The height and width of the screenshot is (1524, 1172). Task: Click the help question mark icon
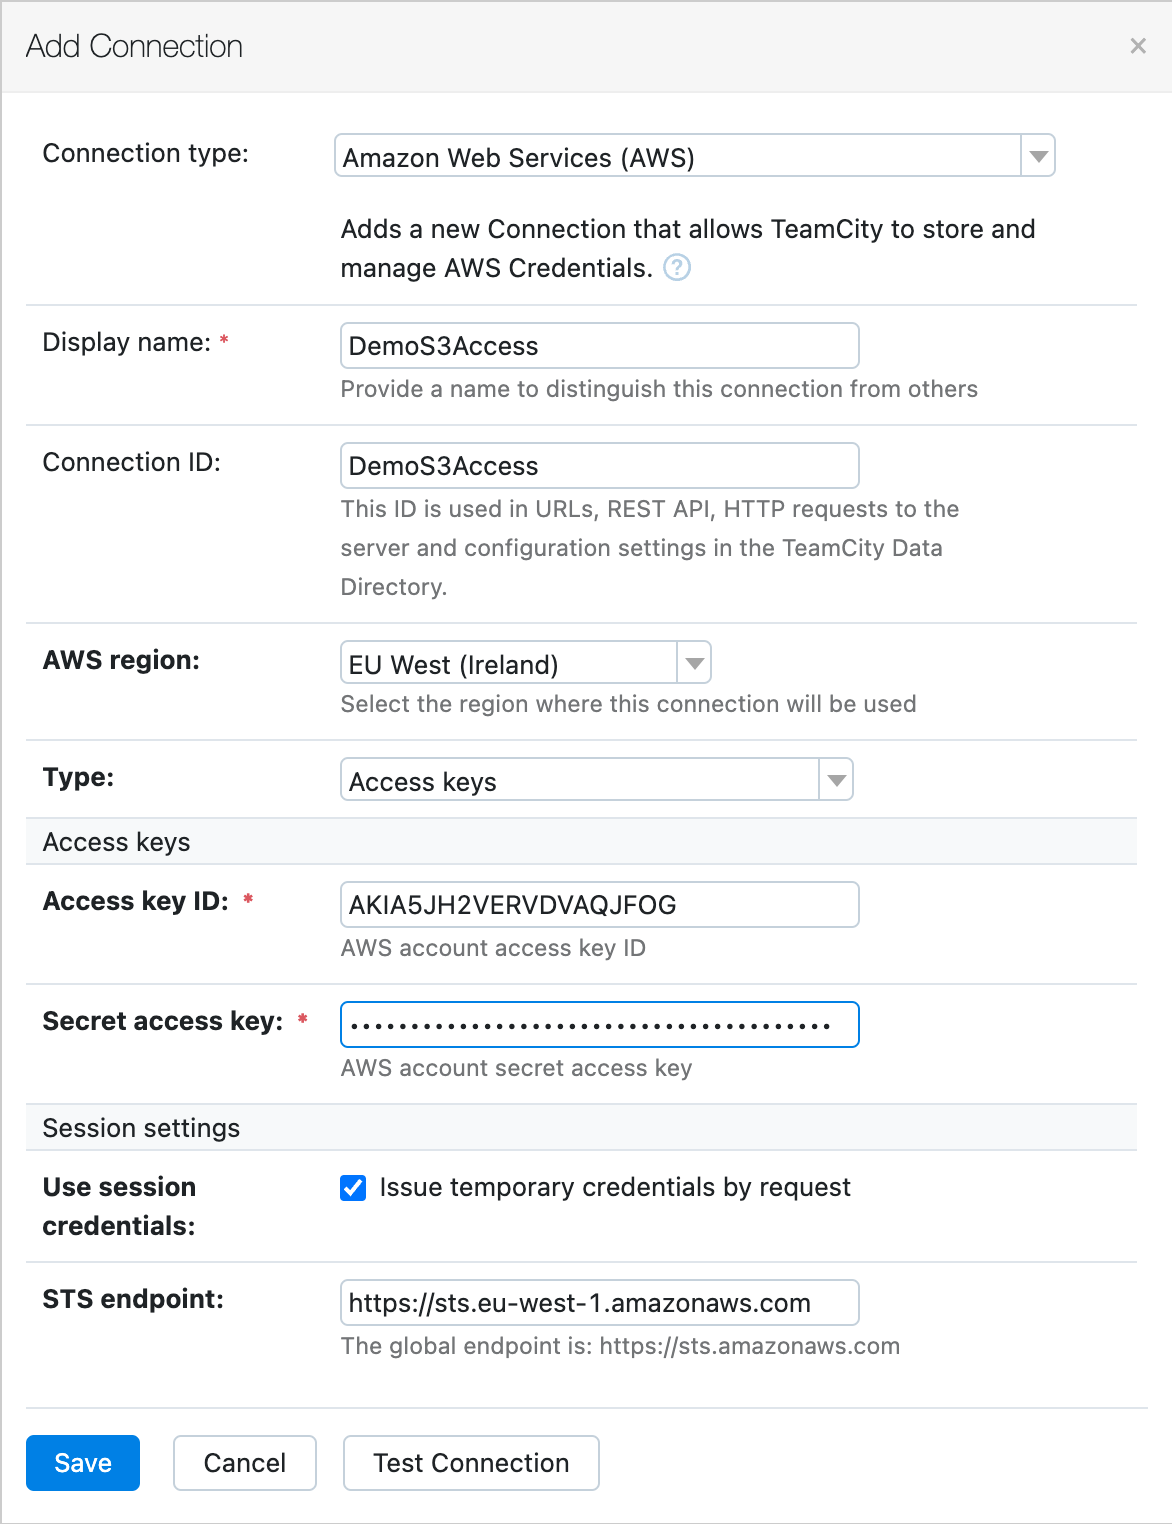point(677,268)
